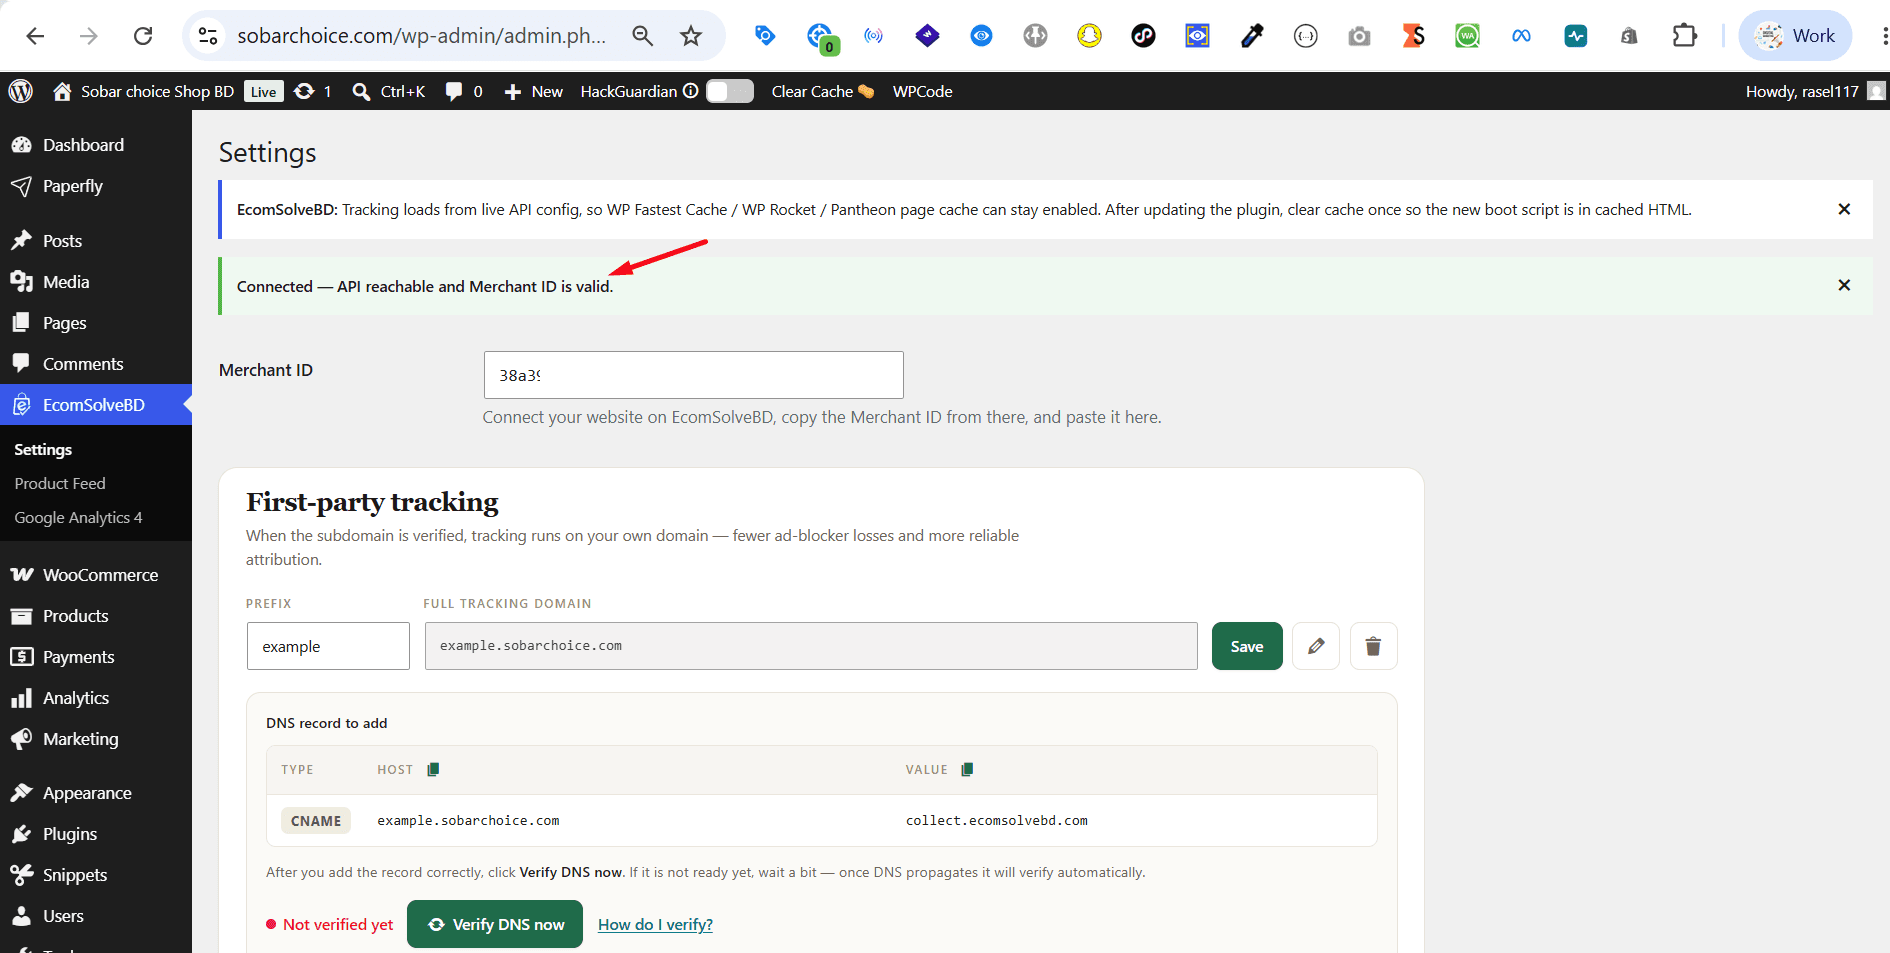Viewport: 1890px width, 953px height.
Task: Reload the current page
Action: [143, 36]
